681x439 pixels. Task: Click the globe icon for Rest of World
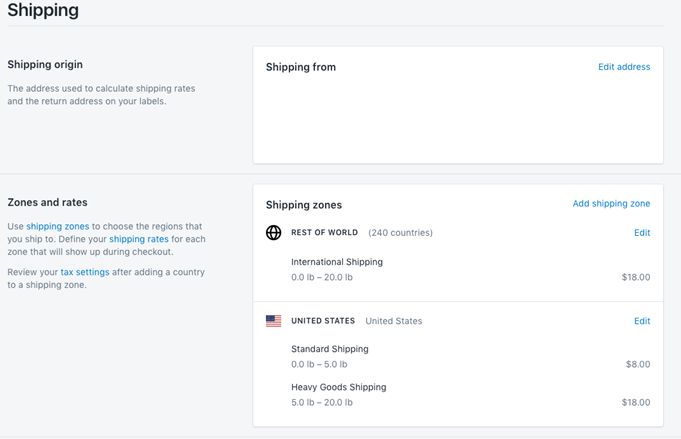273,233
